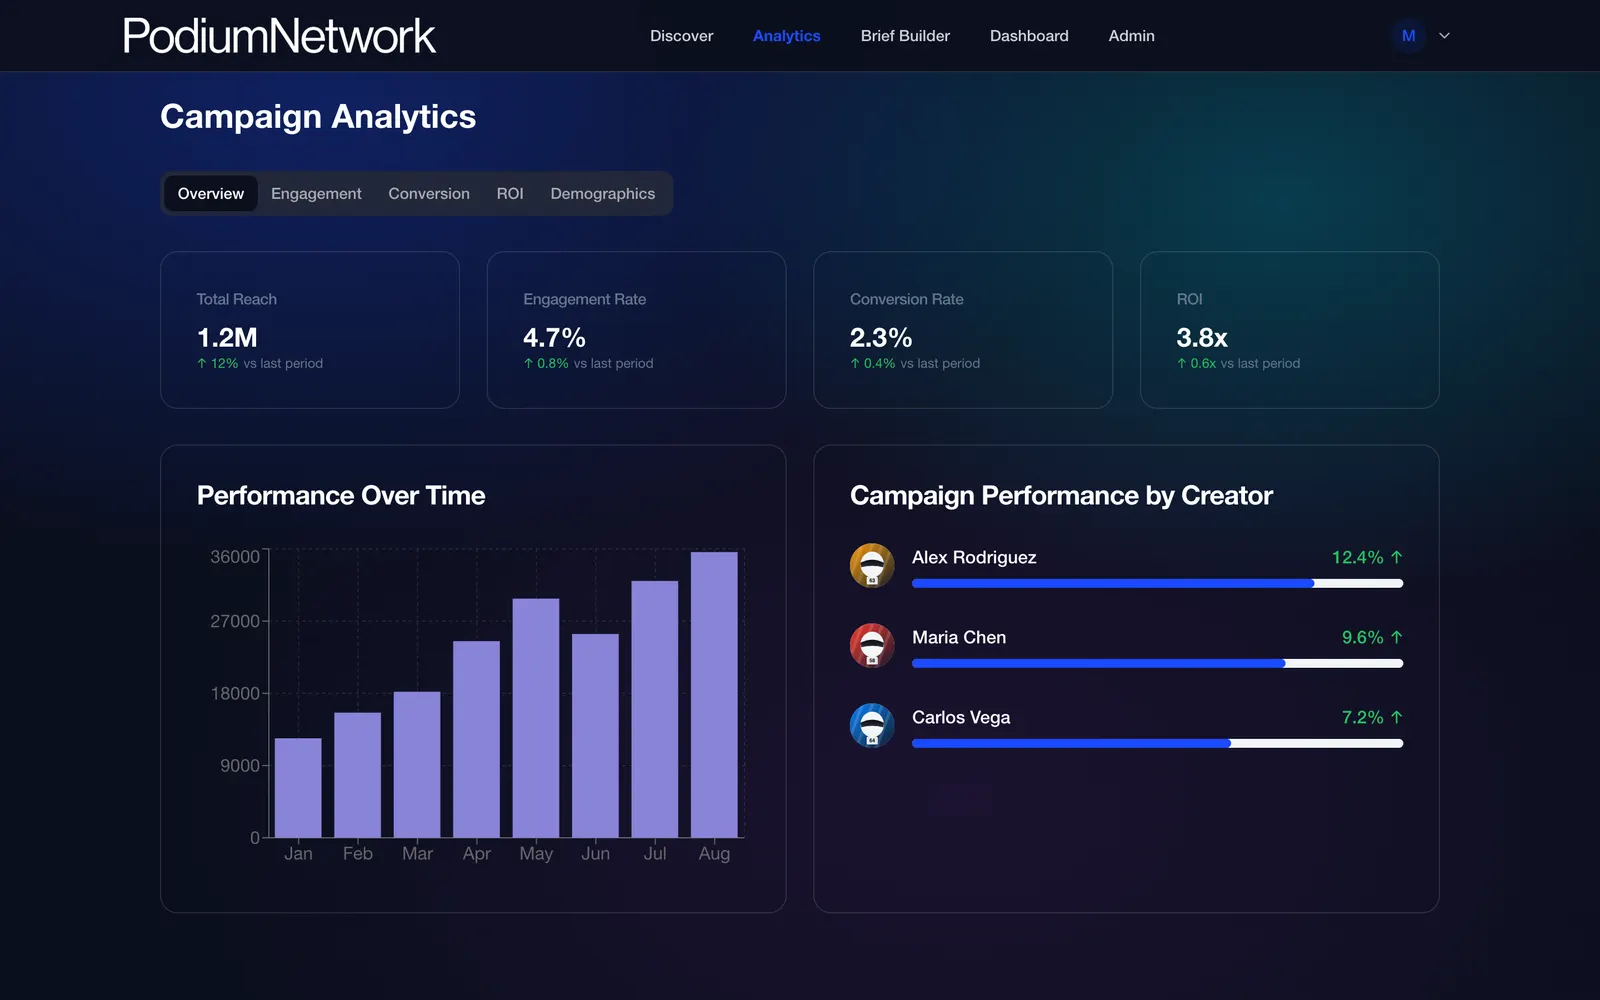The width and height of the screenshot is (1600, 1000).
Task: Click the May bar in the chart
Action: click(536, 718)
